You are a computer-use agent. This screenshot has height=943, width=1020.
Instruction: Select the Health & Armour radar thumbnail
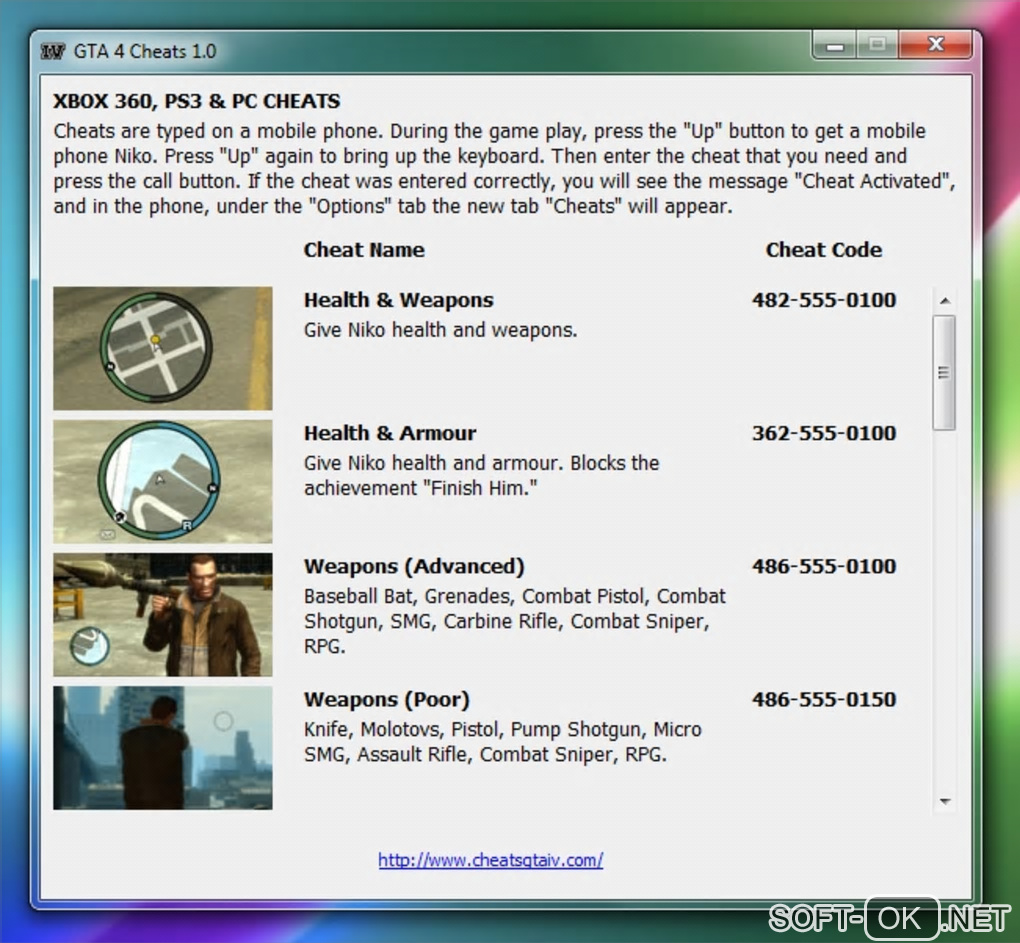(163, 481)
